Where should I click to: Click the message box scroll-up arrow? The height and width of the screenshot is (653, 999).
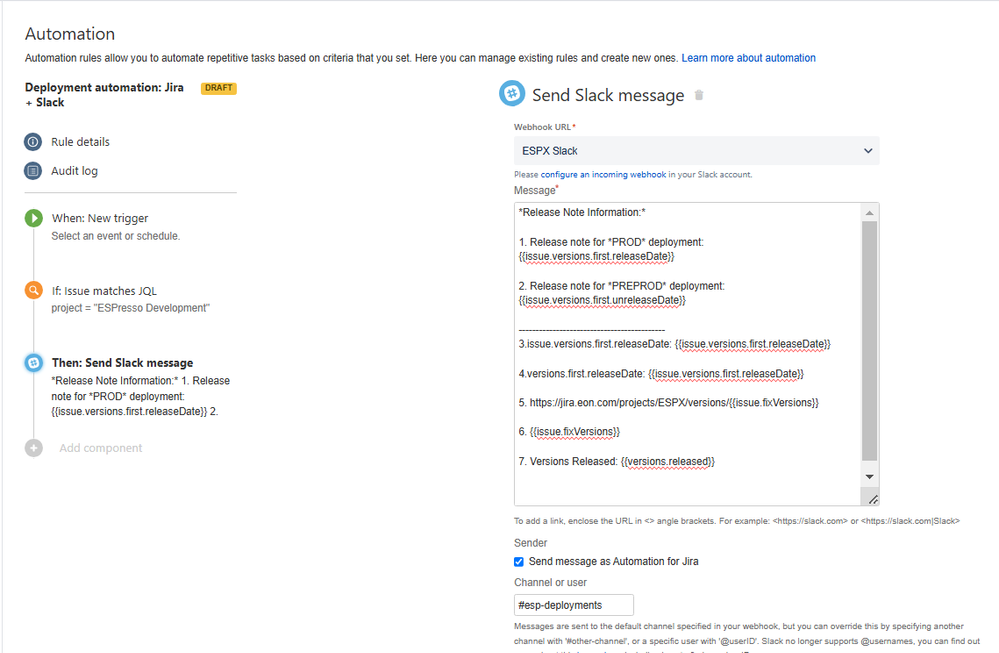(870, 213)
